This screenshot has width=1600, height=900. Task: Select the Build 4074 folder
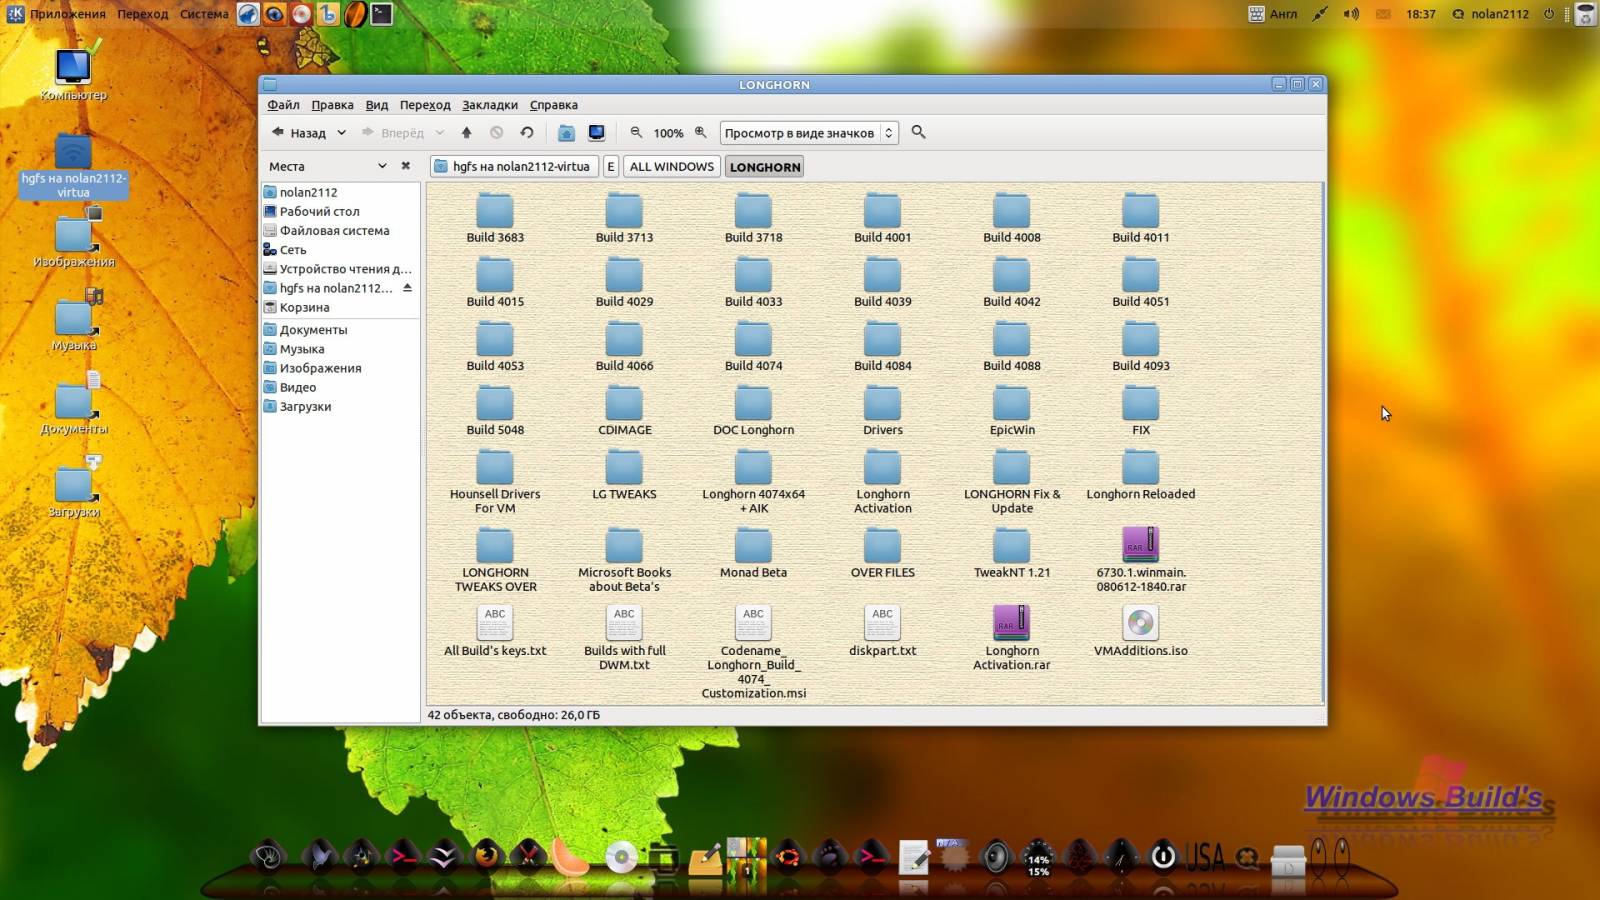click(x=753, y=346)
